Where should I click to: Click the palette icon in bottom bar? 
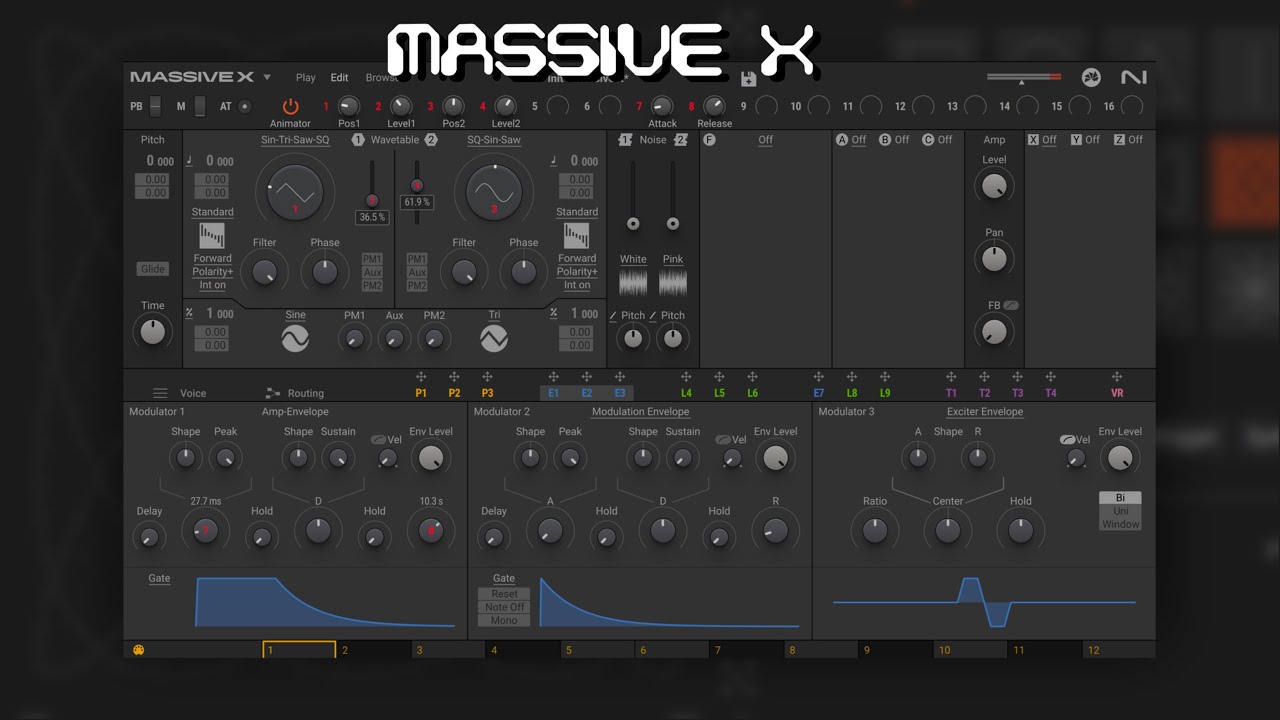point(139,650)
